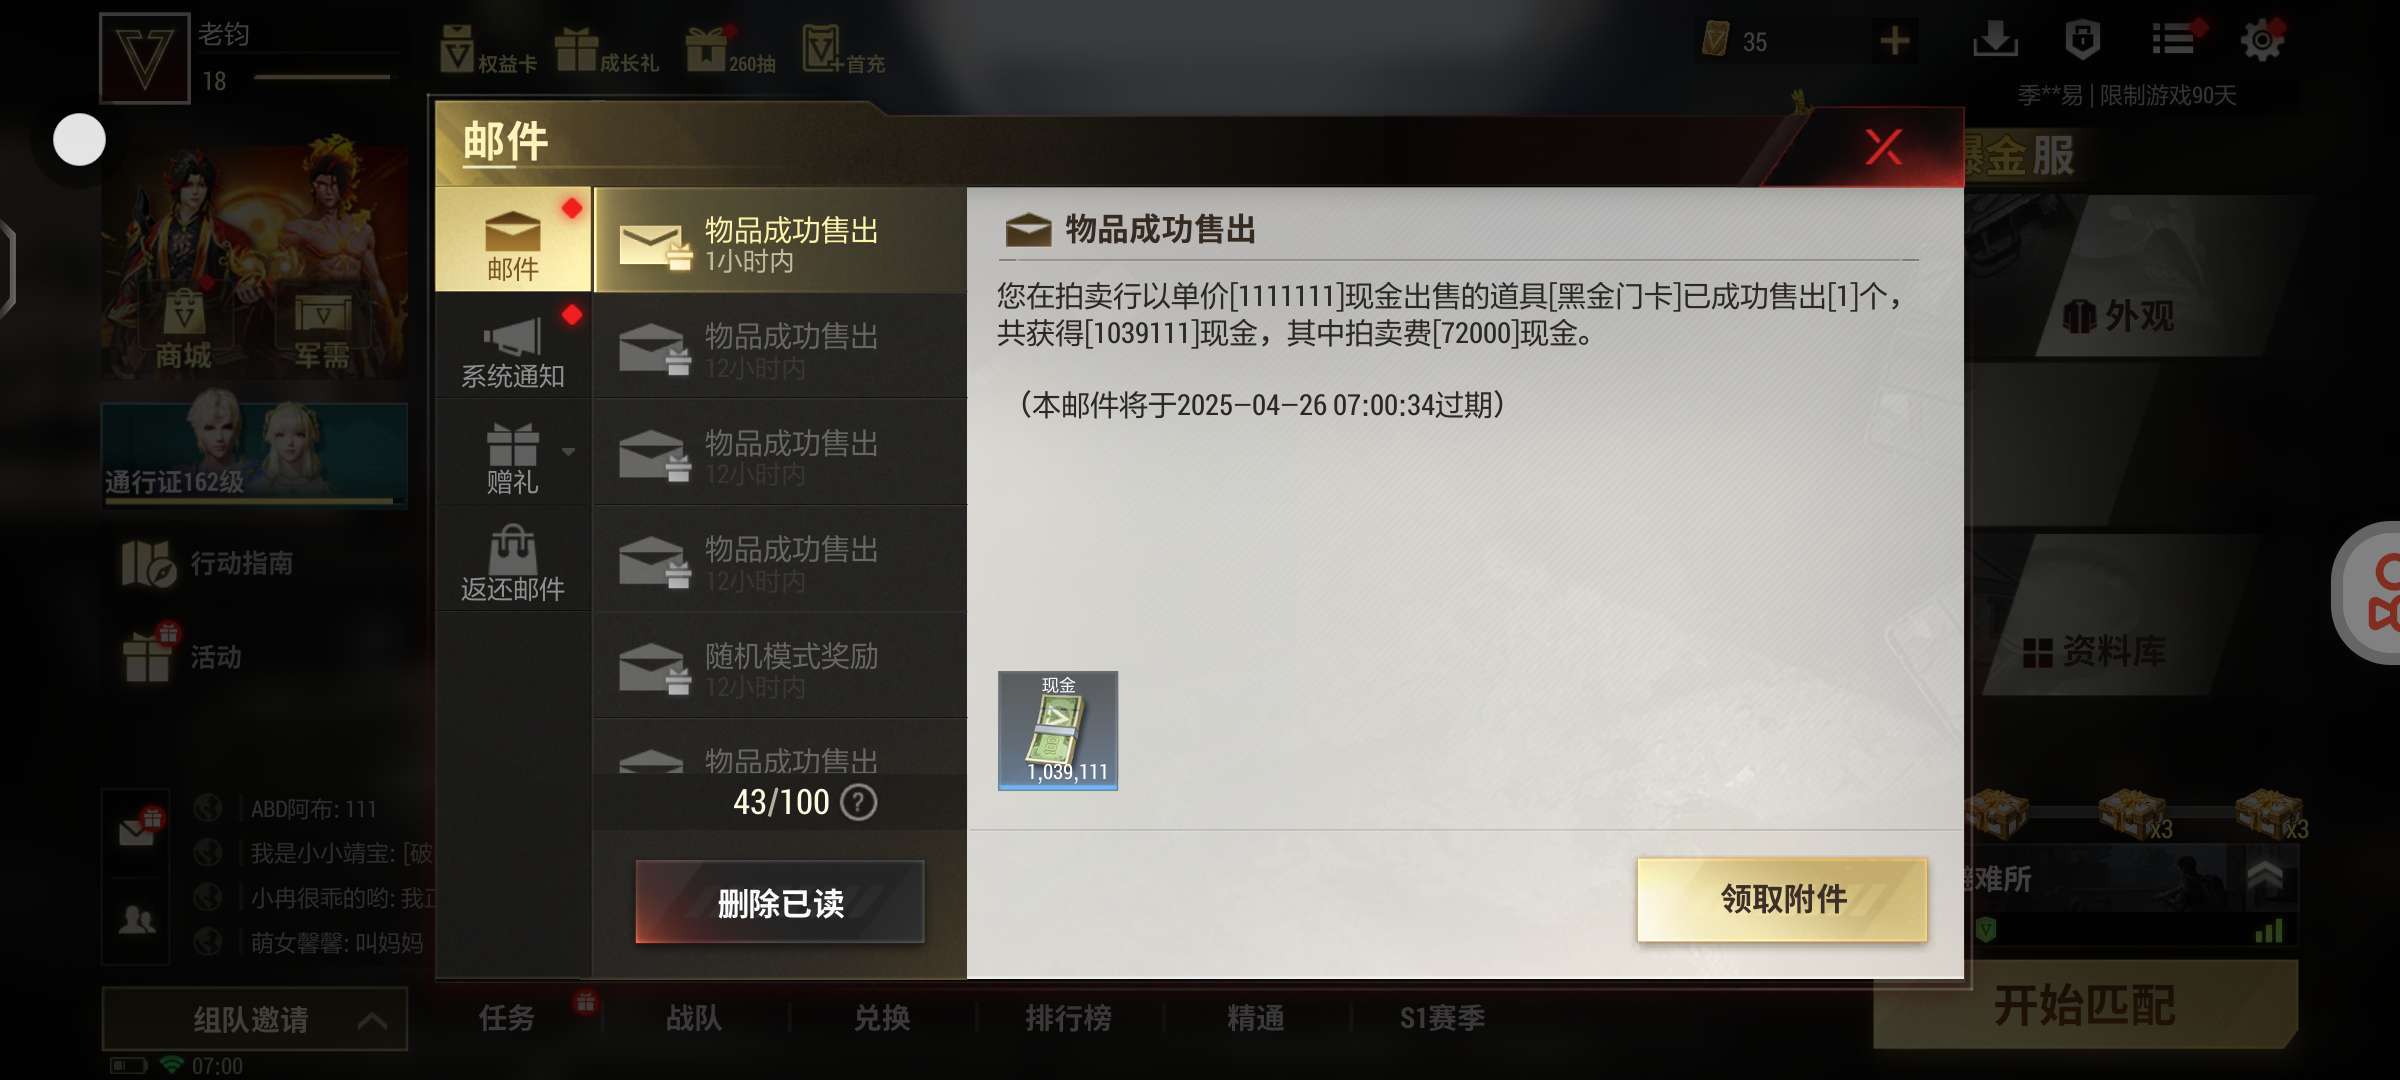
Task: Expand the 组队邀请 chevron panel
Action: tap(372, 1020)
